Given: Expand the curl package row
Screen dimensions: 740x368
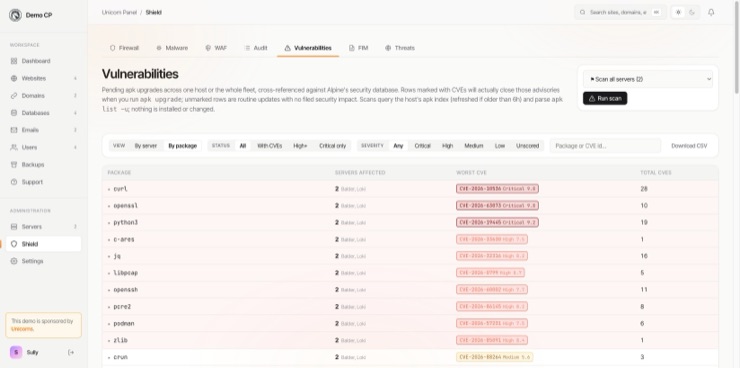Looking at the screenshot, I should coord(410,189).
